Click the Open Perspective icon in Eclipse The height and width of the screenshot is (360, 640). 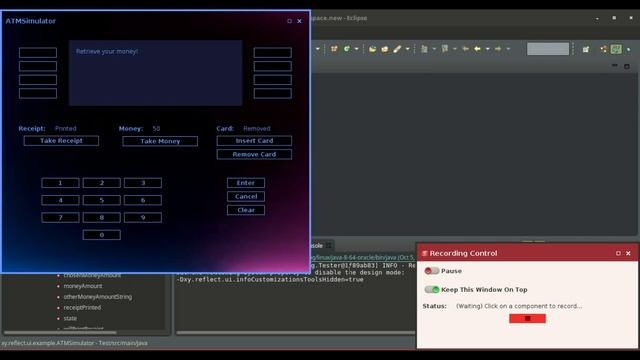[x=586, y=49]
